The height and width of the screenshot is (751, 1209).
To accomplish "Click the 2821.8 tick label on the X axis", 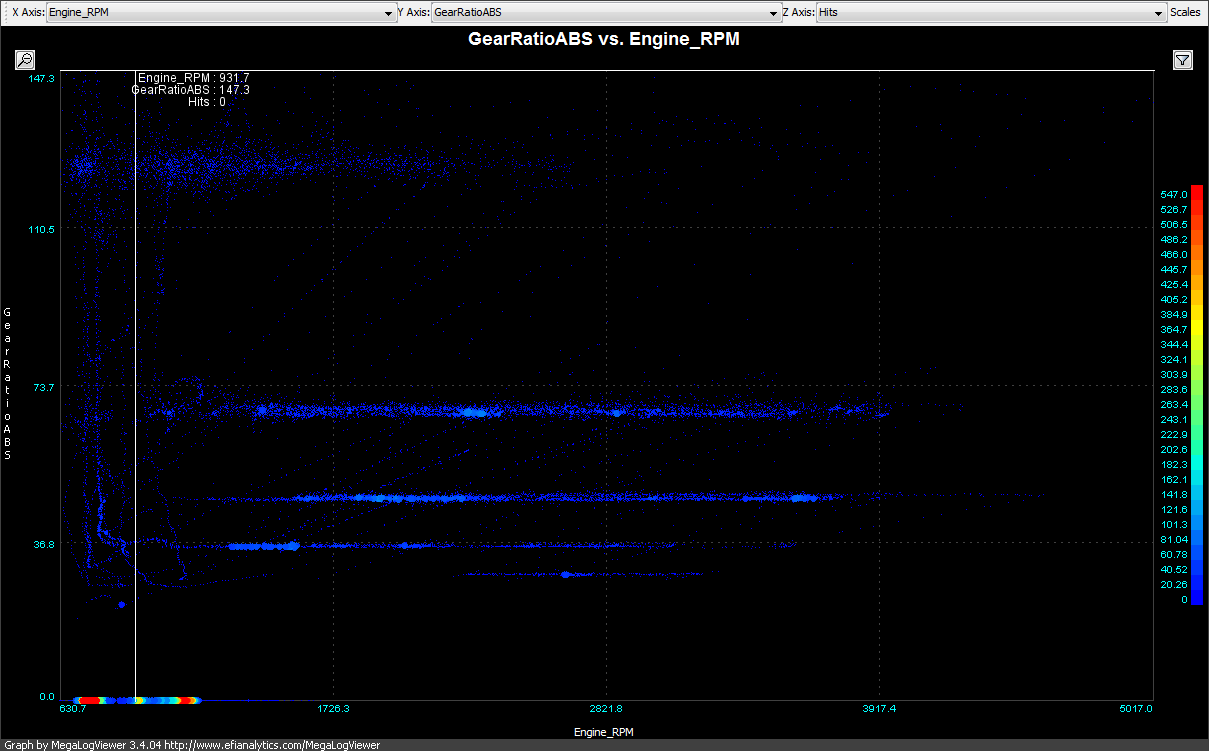I will point(606,709).
